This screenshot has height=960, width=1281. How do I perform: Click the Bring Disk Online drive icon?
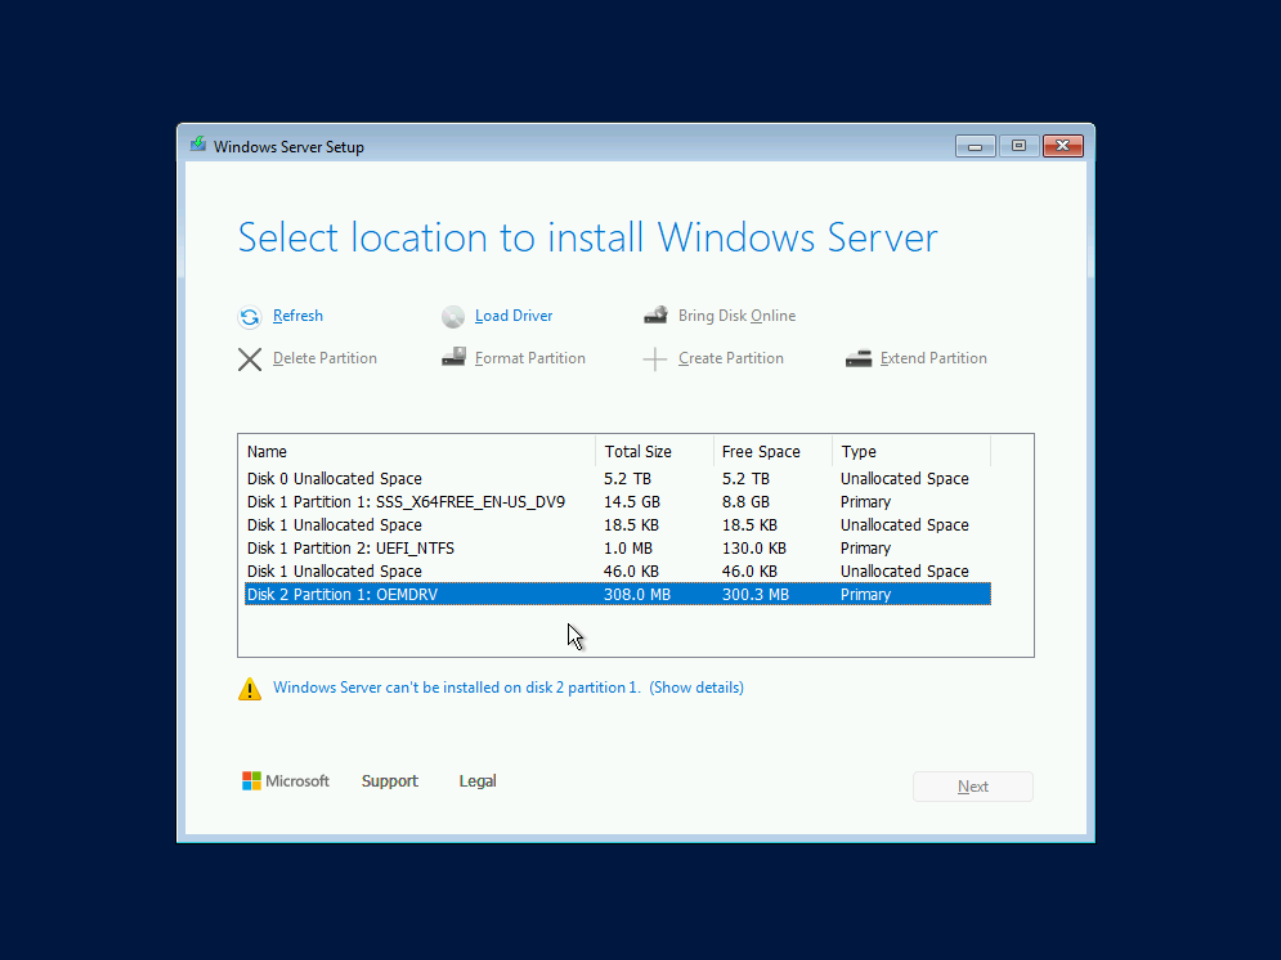(656, 315)
